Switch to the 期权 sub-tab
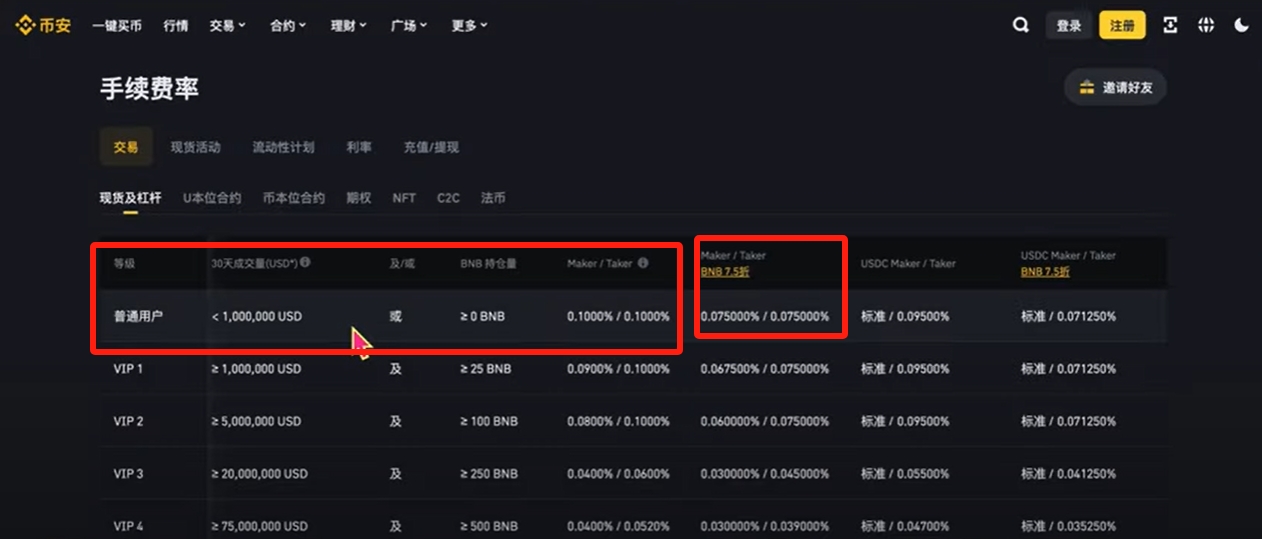The width and height of the screenshot is (1262, 539). point(359,198)
